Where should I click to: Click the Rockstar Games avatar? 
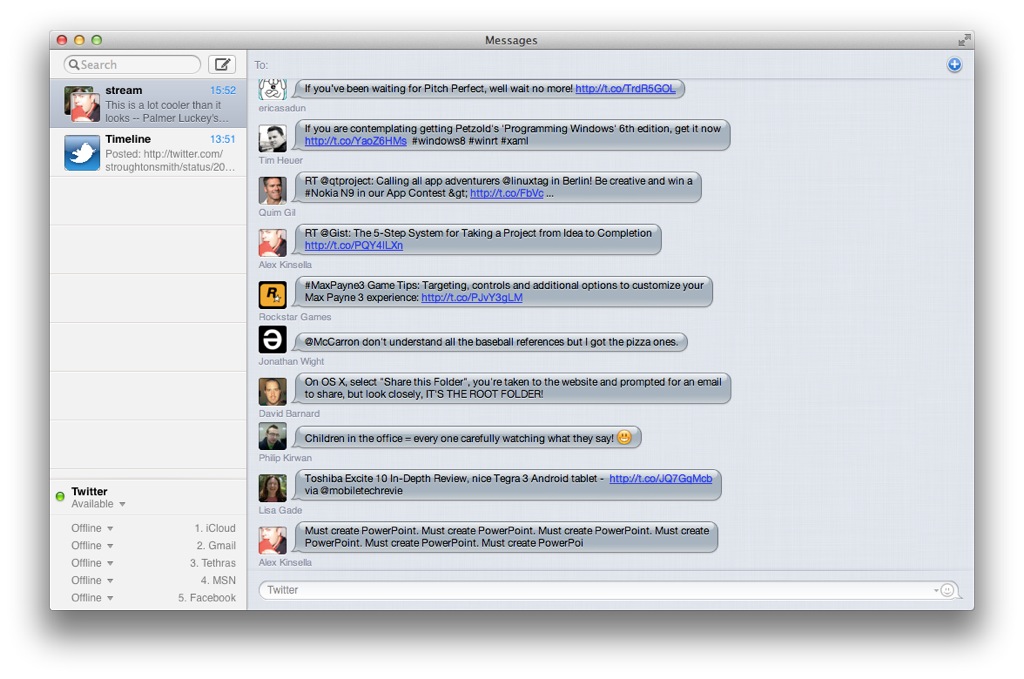(x=272, y=294)
